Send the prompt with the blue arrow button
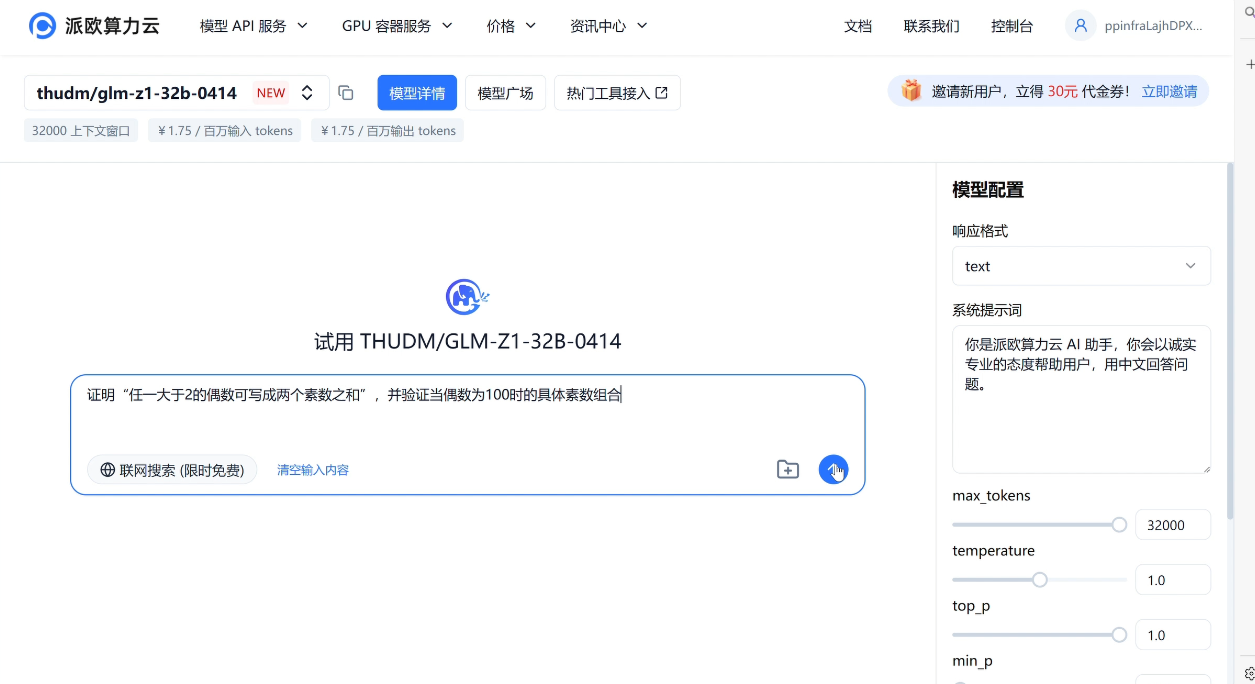 (833, 469)
